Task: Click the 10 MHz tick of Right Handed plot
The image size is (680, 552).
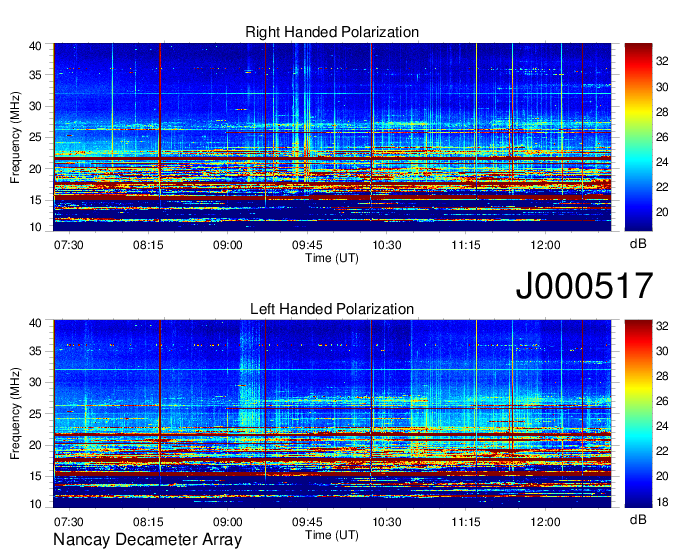Action: (36, 227)
